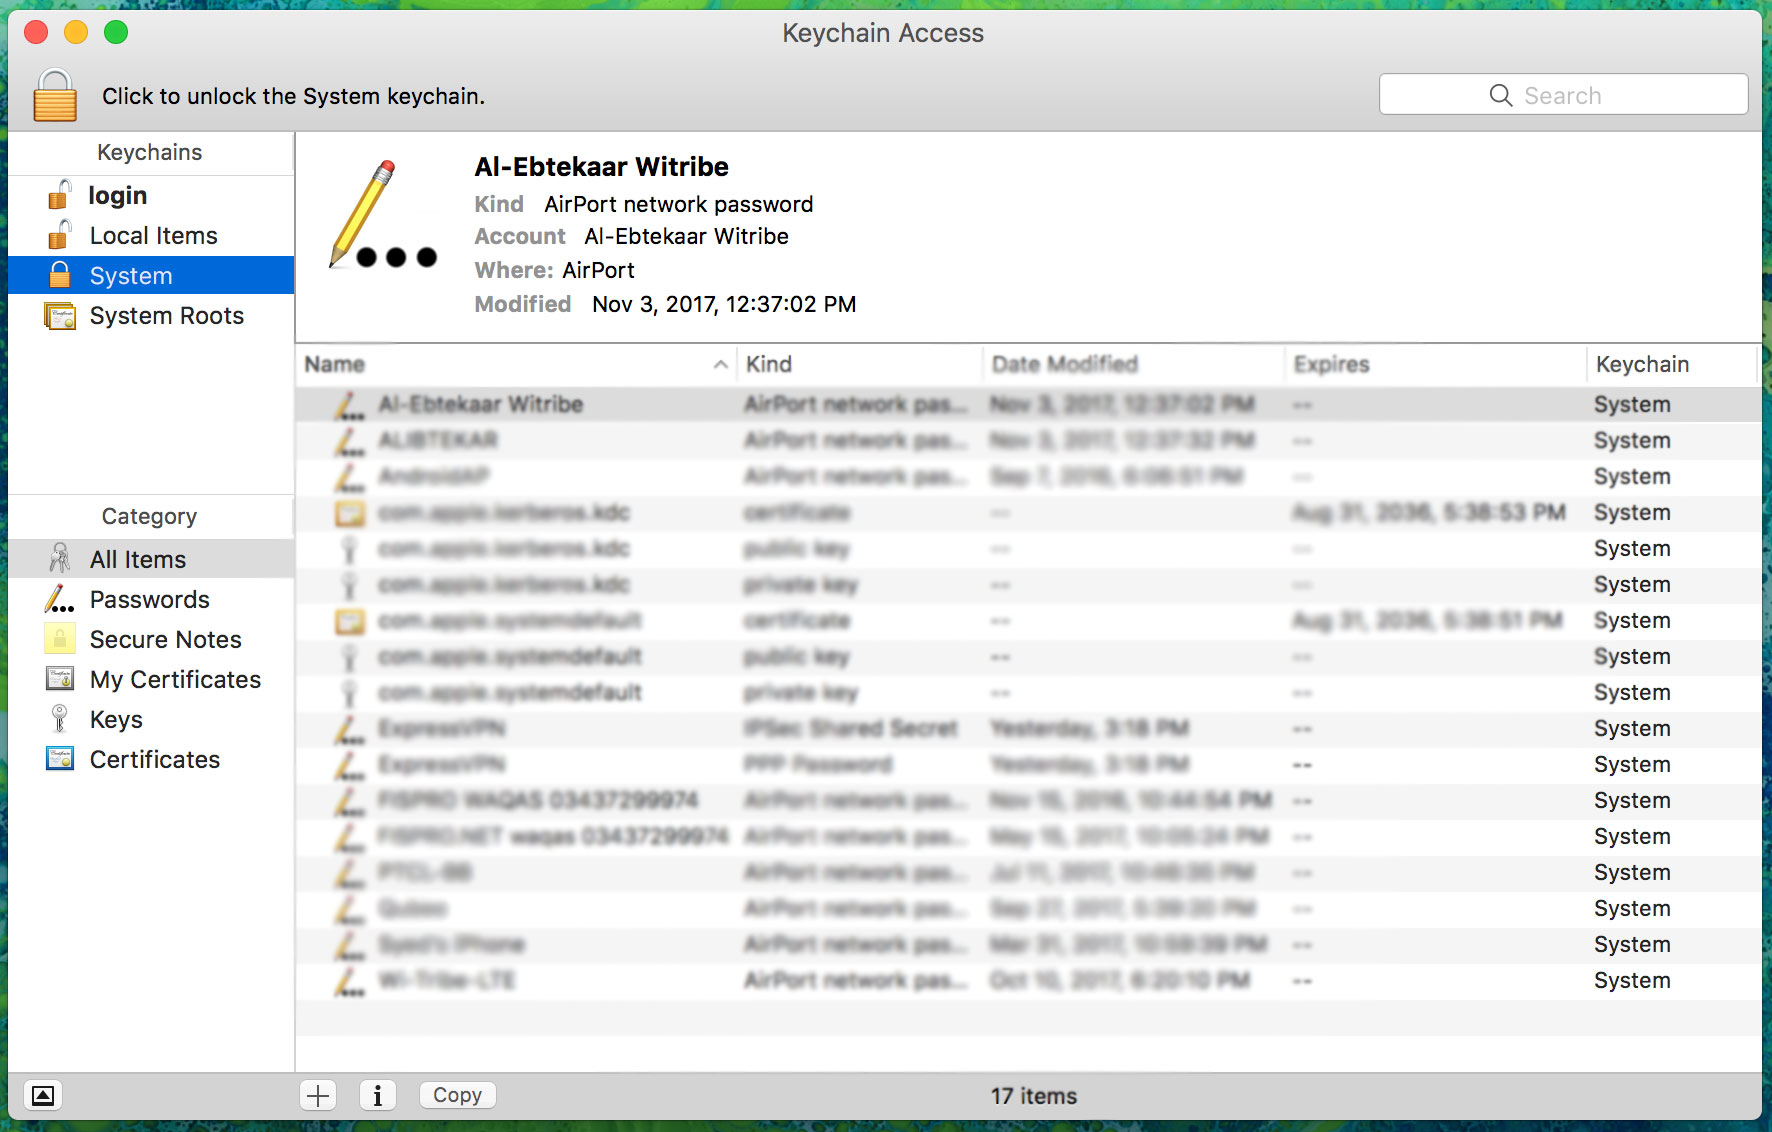Click the padlock icon to unlock keychain
This screenshot has height=1132, width=1772.
tap(55, 96)
